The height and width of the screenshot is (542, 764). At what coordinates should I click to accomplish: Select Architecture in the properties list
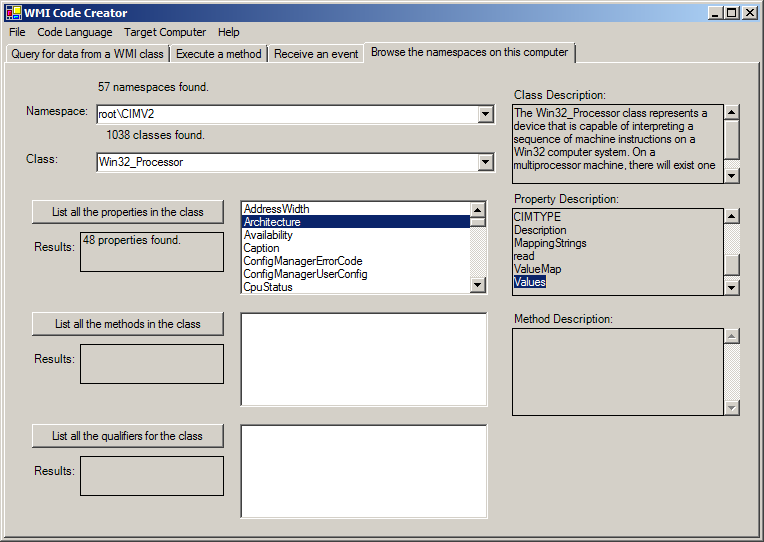(356, 222)
